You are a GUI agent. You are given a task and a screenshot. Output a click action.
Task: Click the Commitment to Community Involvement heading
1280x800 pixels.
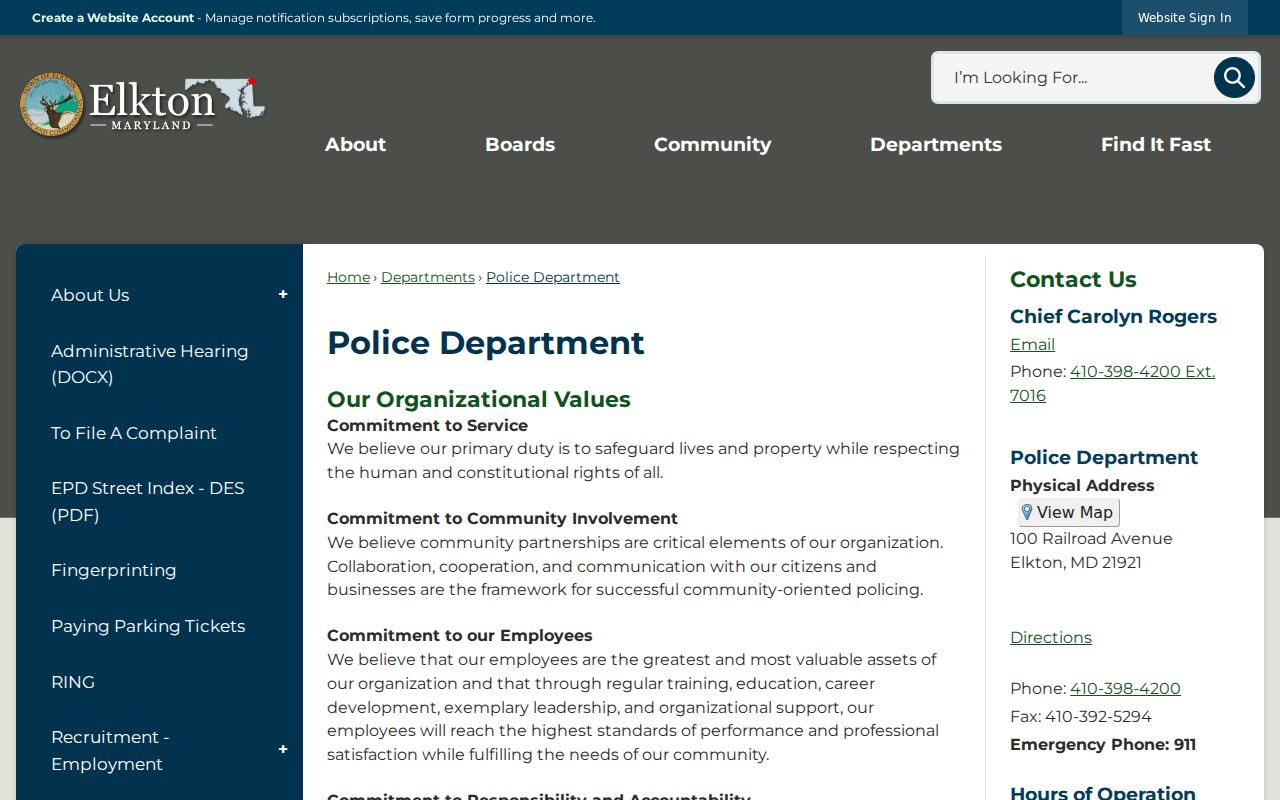502,518
